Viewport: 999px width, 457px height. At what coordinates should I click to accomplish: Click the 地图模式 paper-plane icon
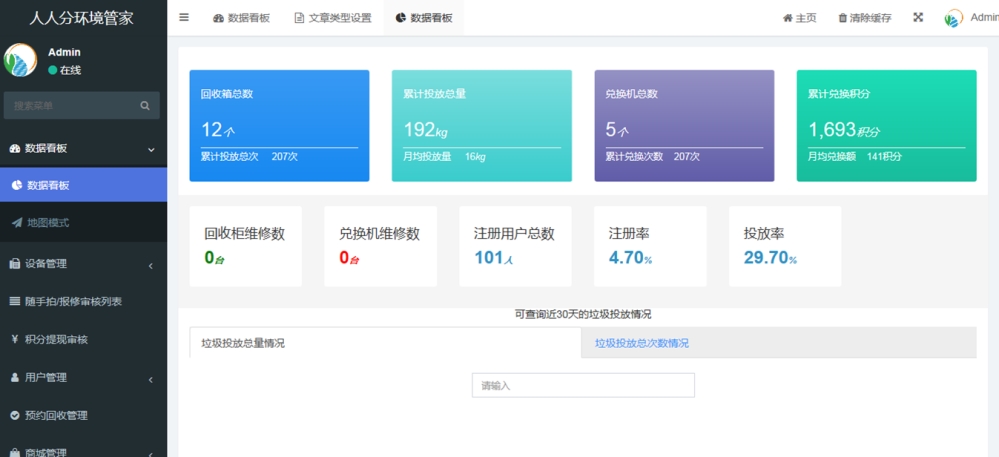(x=17, y=222)
